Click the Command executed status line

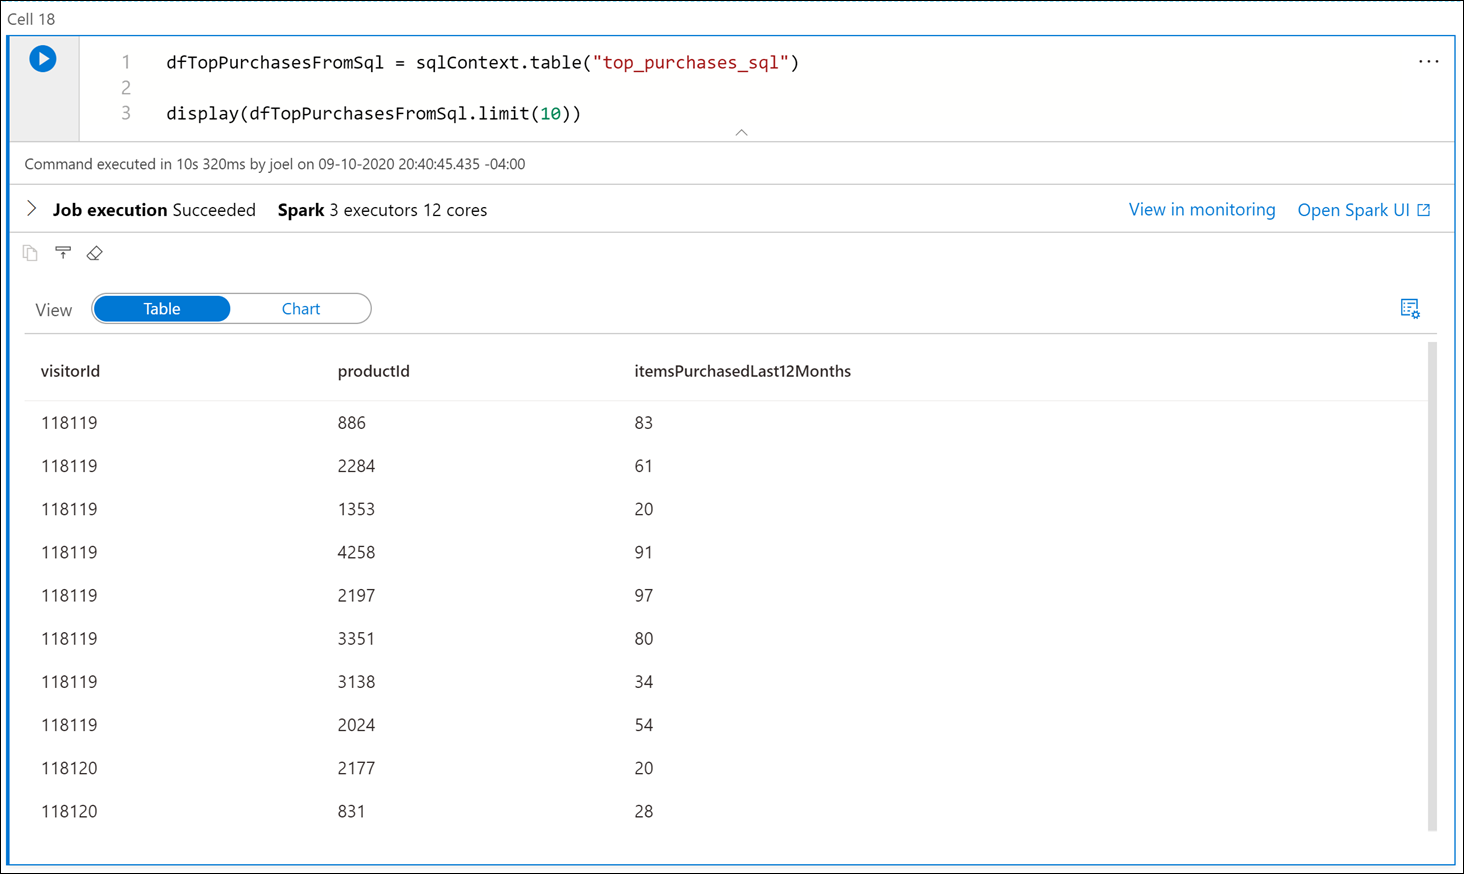pyautogui.click(x=275, y=164)
